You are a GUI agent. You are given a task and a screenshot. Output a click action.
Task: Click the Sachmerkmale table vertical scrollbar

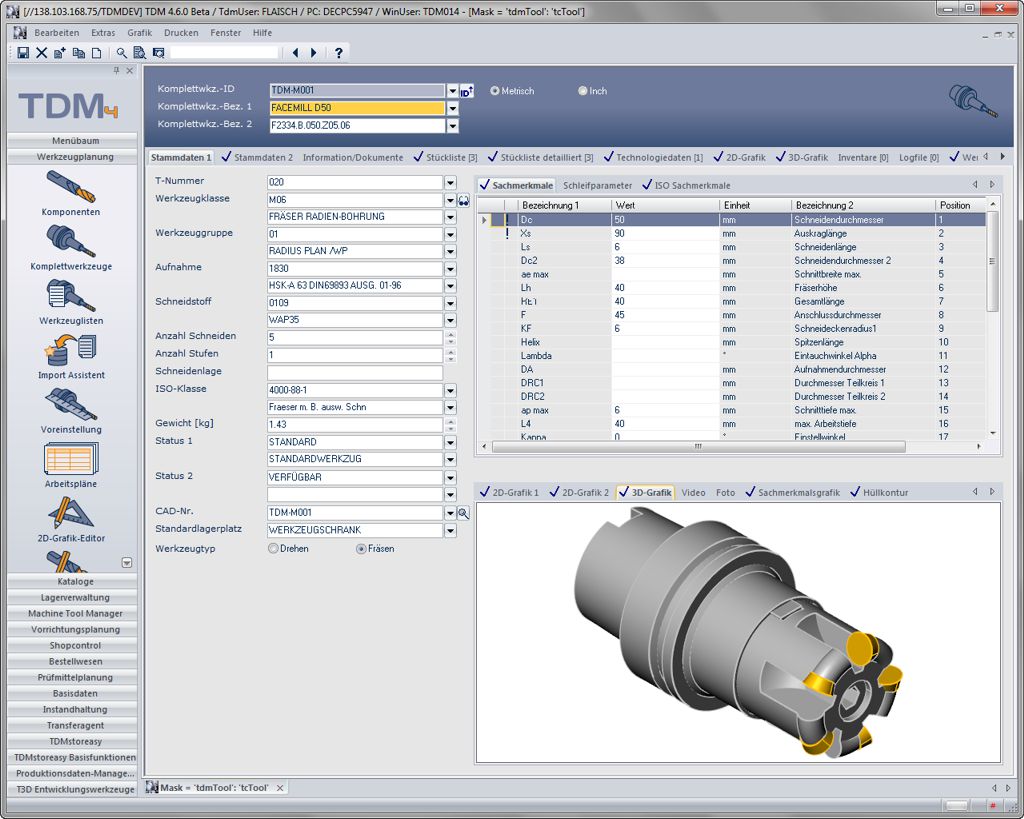pos(992,261)
